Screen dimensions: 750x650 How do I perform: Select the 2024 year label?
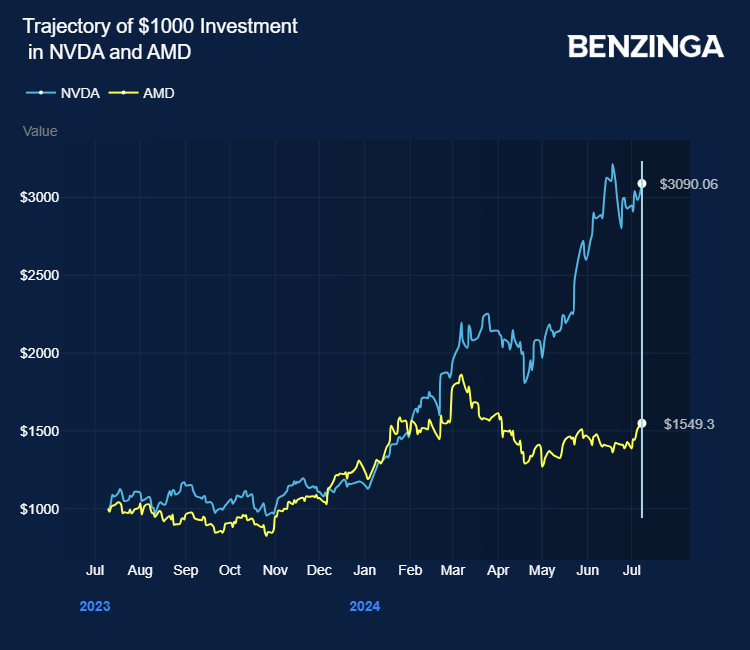tap(365, 606)
